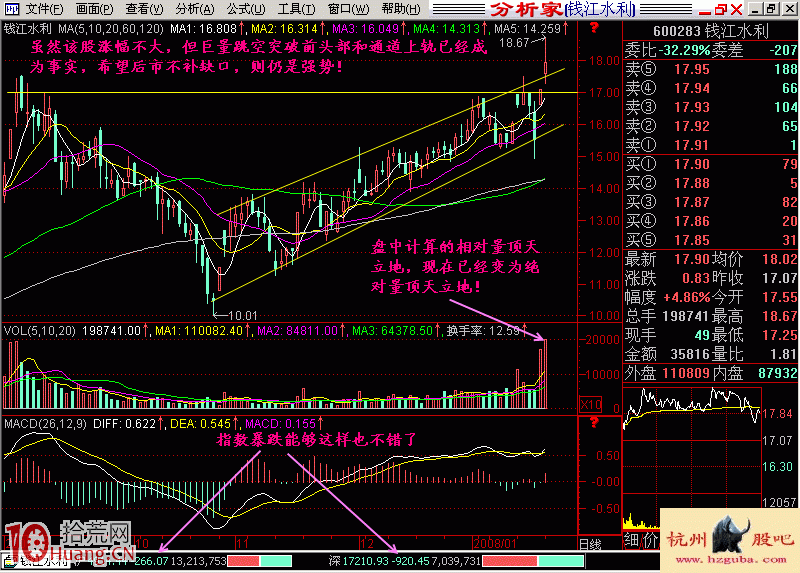Viewport: 800px width, 573px height.
Task: Open the 分析(A) menu
Action: coord(195,9)
